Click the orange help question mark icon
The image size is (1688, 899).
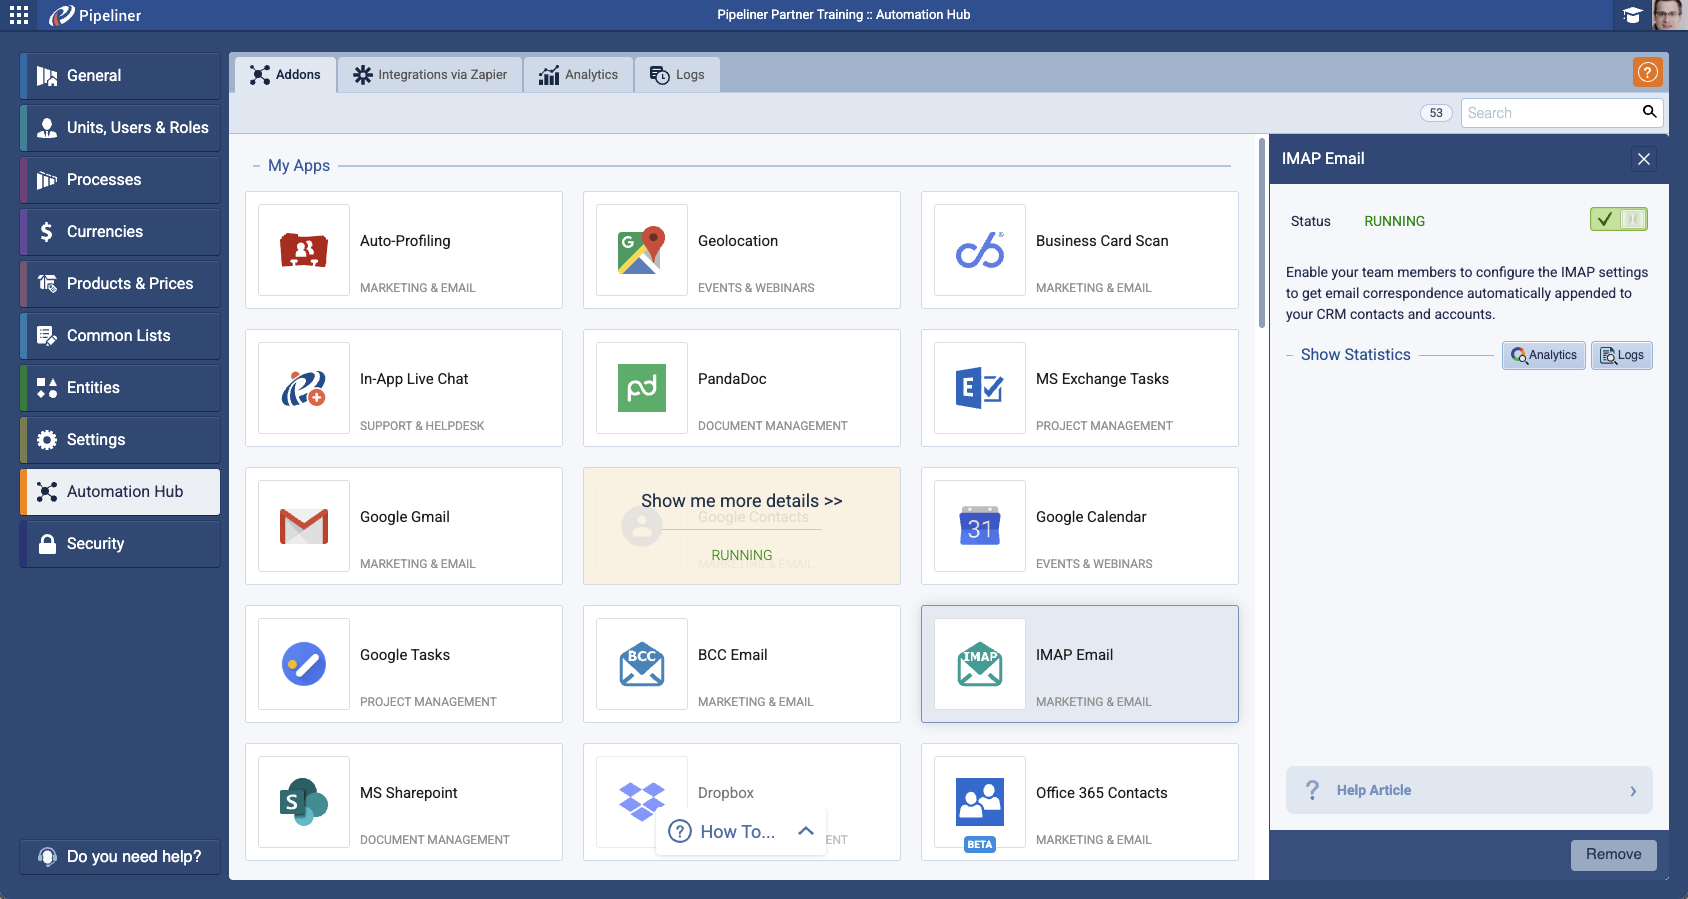(1647, 72)
